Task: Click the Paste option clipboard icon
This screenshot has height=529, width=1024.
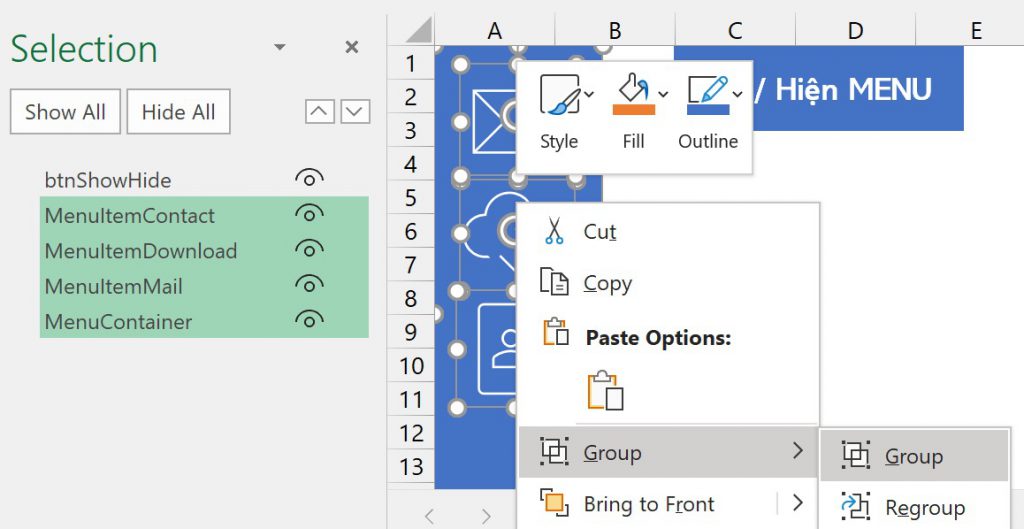Action: 605,390
